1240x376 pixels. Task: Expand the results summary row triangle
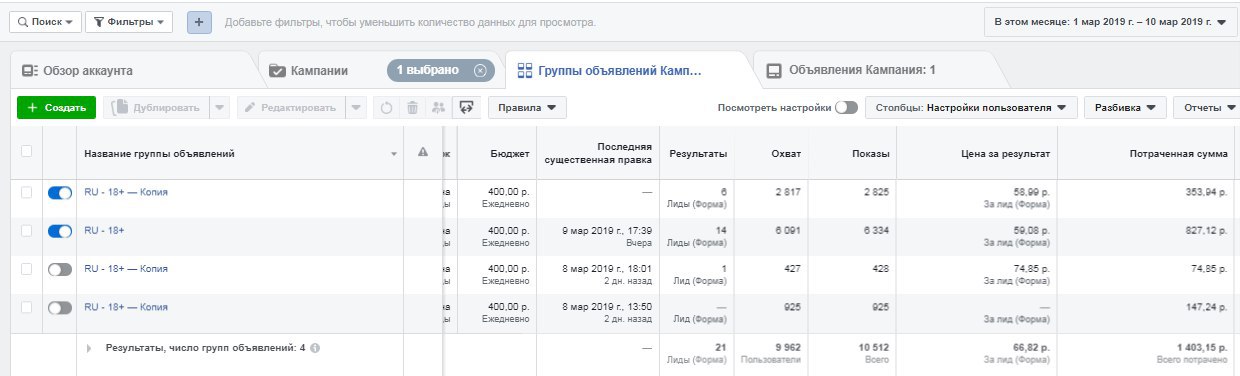[x=89, y=348]
